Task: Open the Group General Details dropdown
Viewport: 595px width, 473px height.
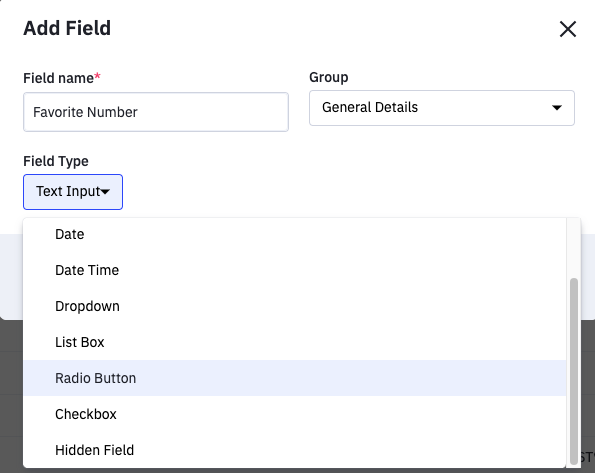Action: 442,108
